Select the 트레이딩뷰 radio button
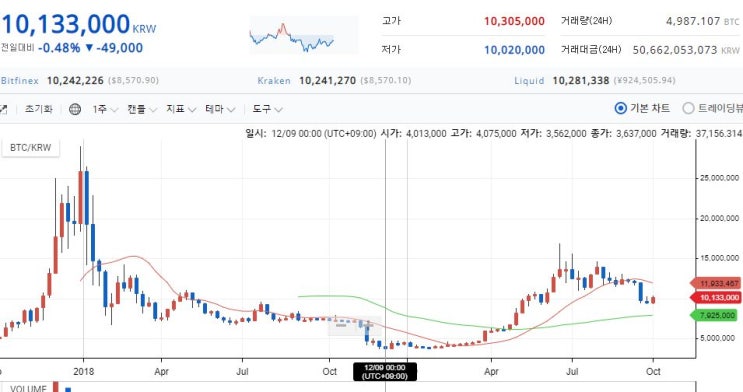The image size is (743, 392). click(x=688, y=109)
